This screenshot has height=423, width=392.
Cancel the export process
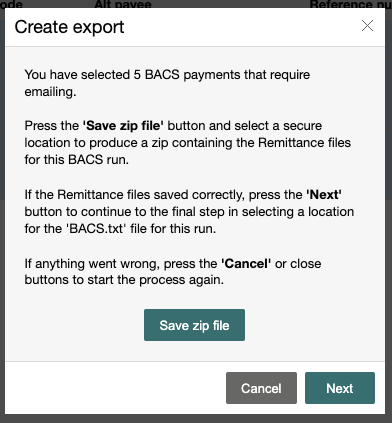261,388
